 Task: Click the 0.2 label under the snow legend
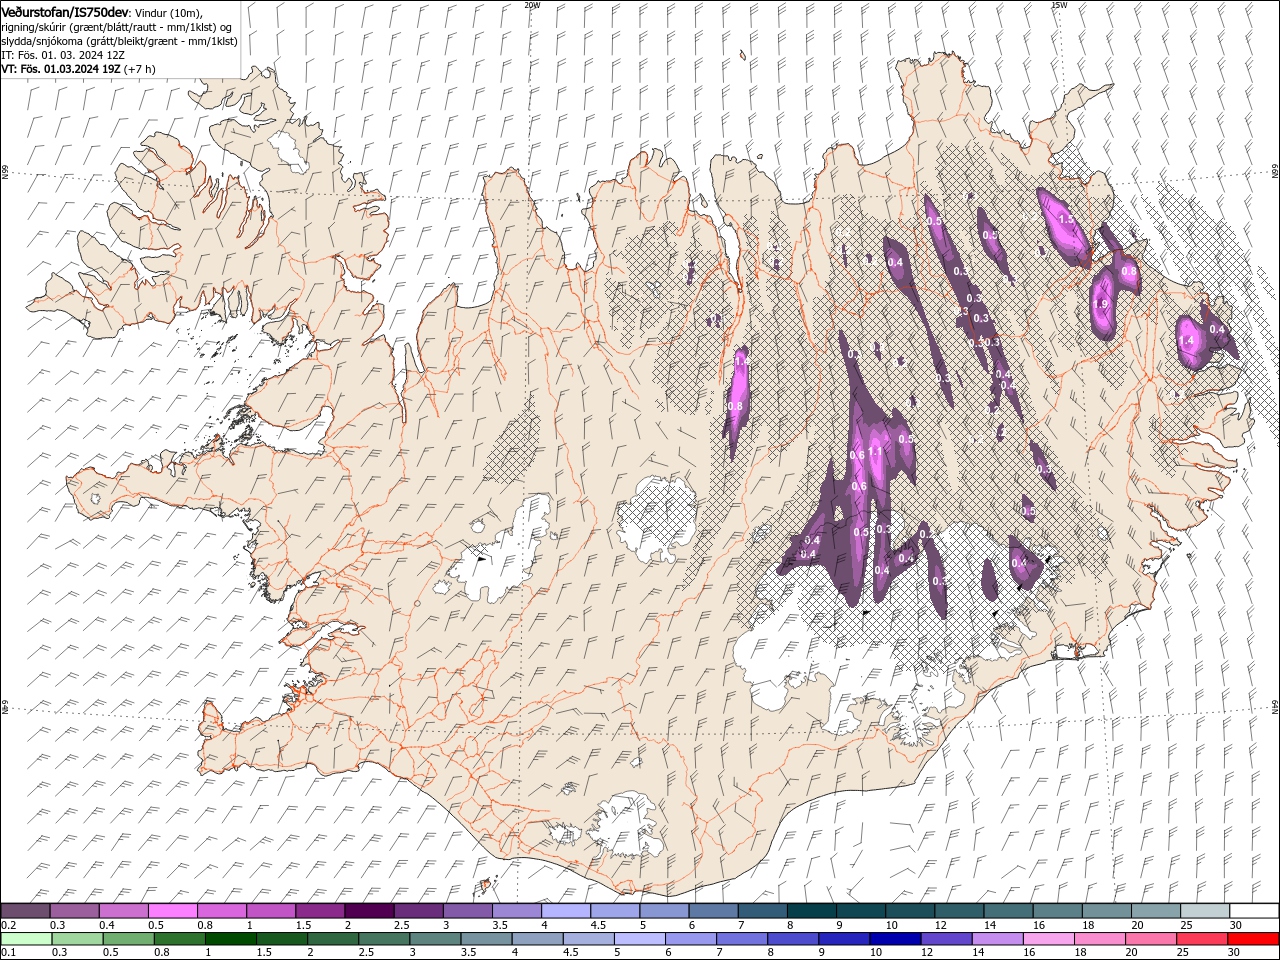8,925
